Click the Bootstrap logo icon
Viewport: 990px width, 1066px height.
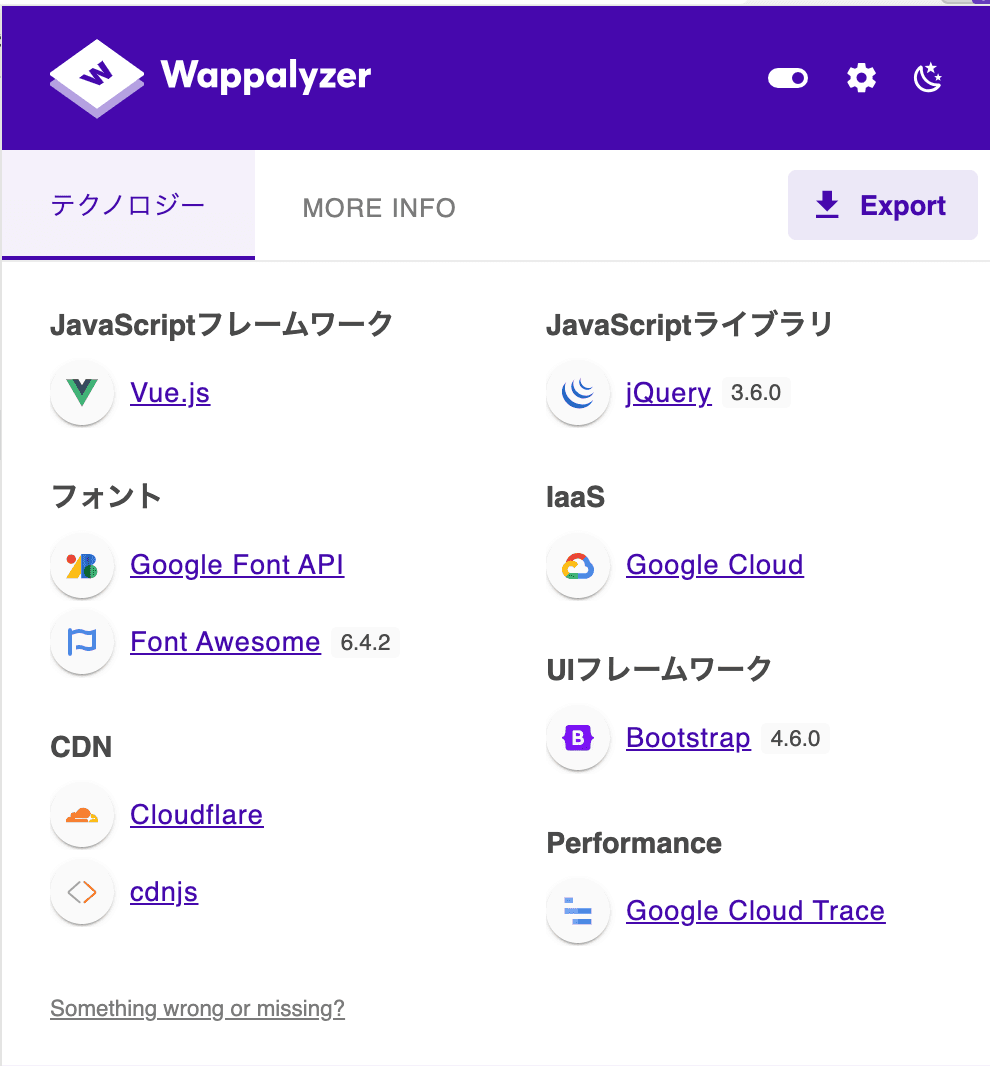click(578, 739)
